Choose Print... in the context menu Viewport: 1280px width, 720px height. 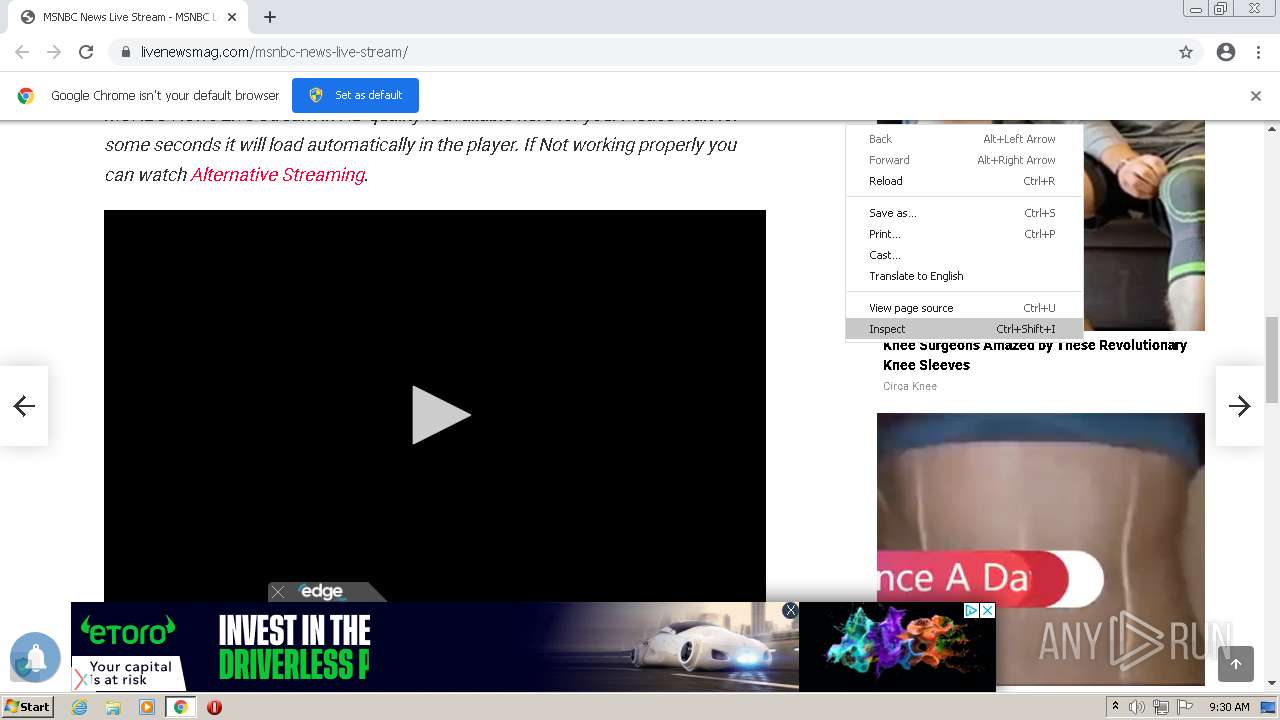[x=964, y=234]
